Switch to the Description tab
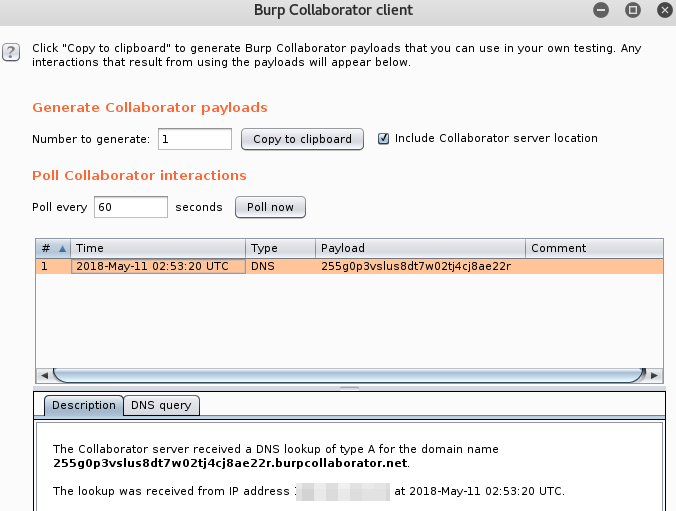 click(84, 405)
